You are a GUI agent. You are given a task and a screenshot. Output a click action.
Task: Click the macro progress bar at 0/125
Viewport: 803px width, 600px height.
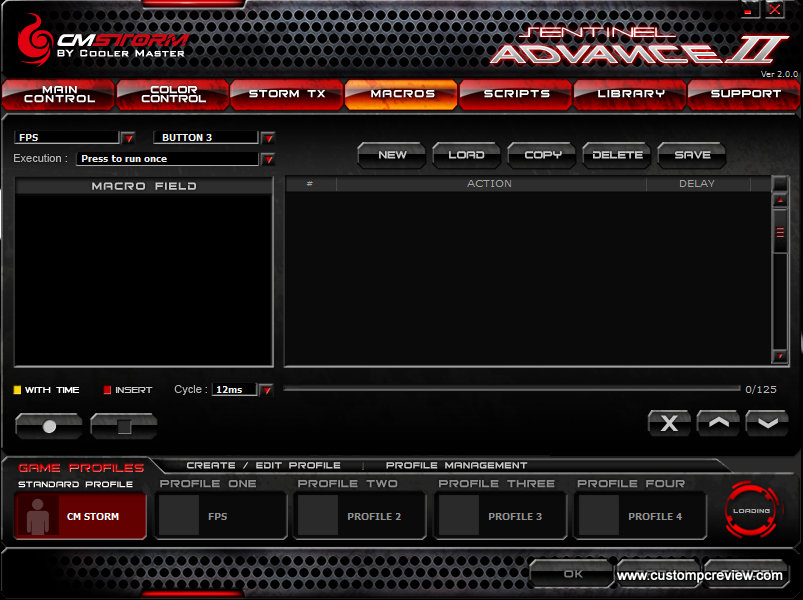click(x=512, y=389)
